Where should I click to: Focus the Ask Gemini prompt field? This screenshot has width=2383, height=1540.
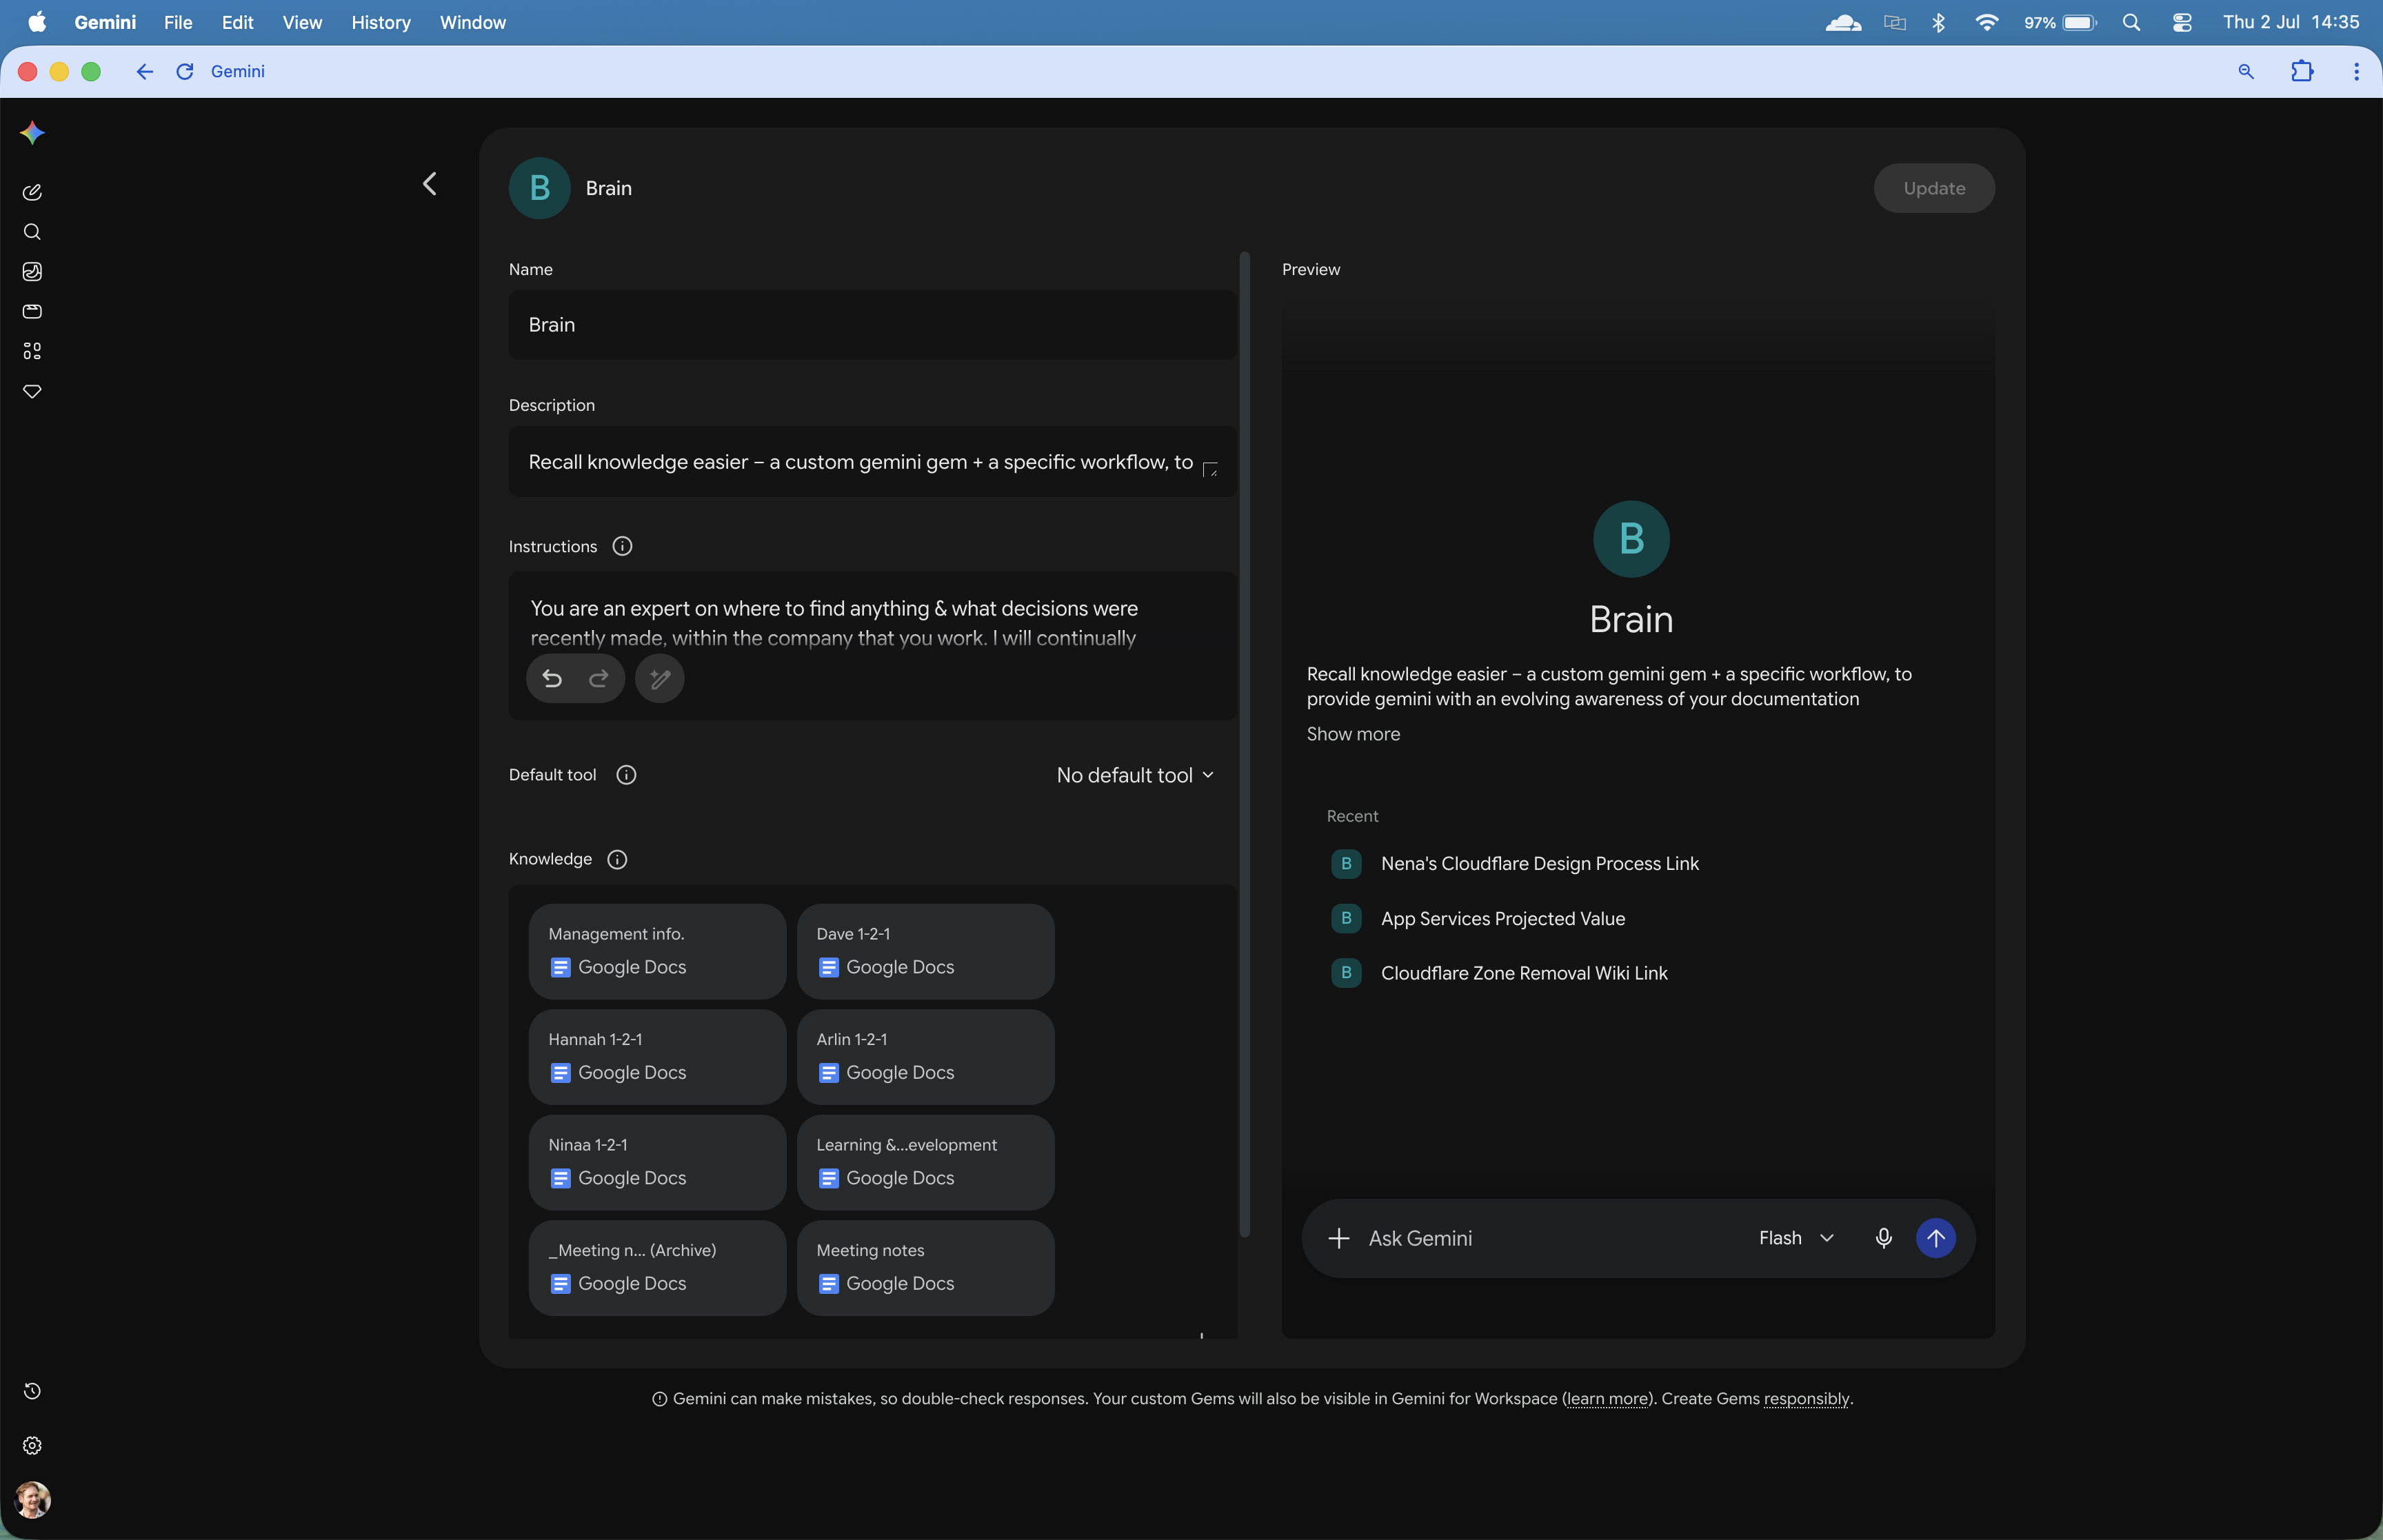tap(1551, 1238)
